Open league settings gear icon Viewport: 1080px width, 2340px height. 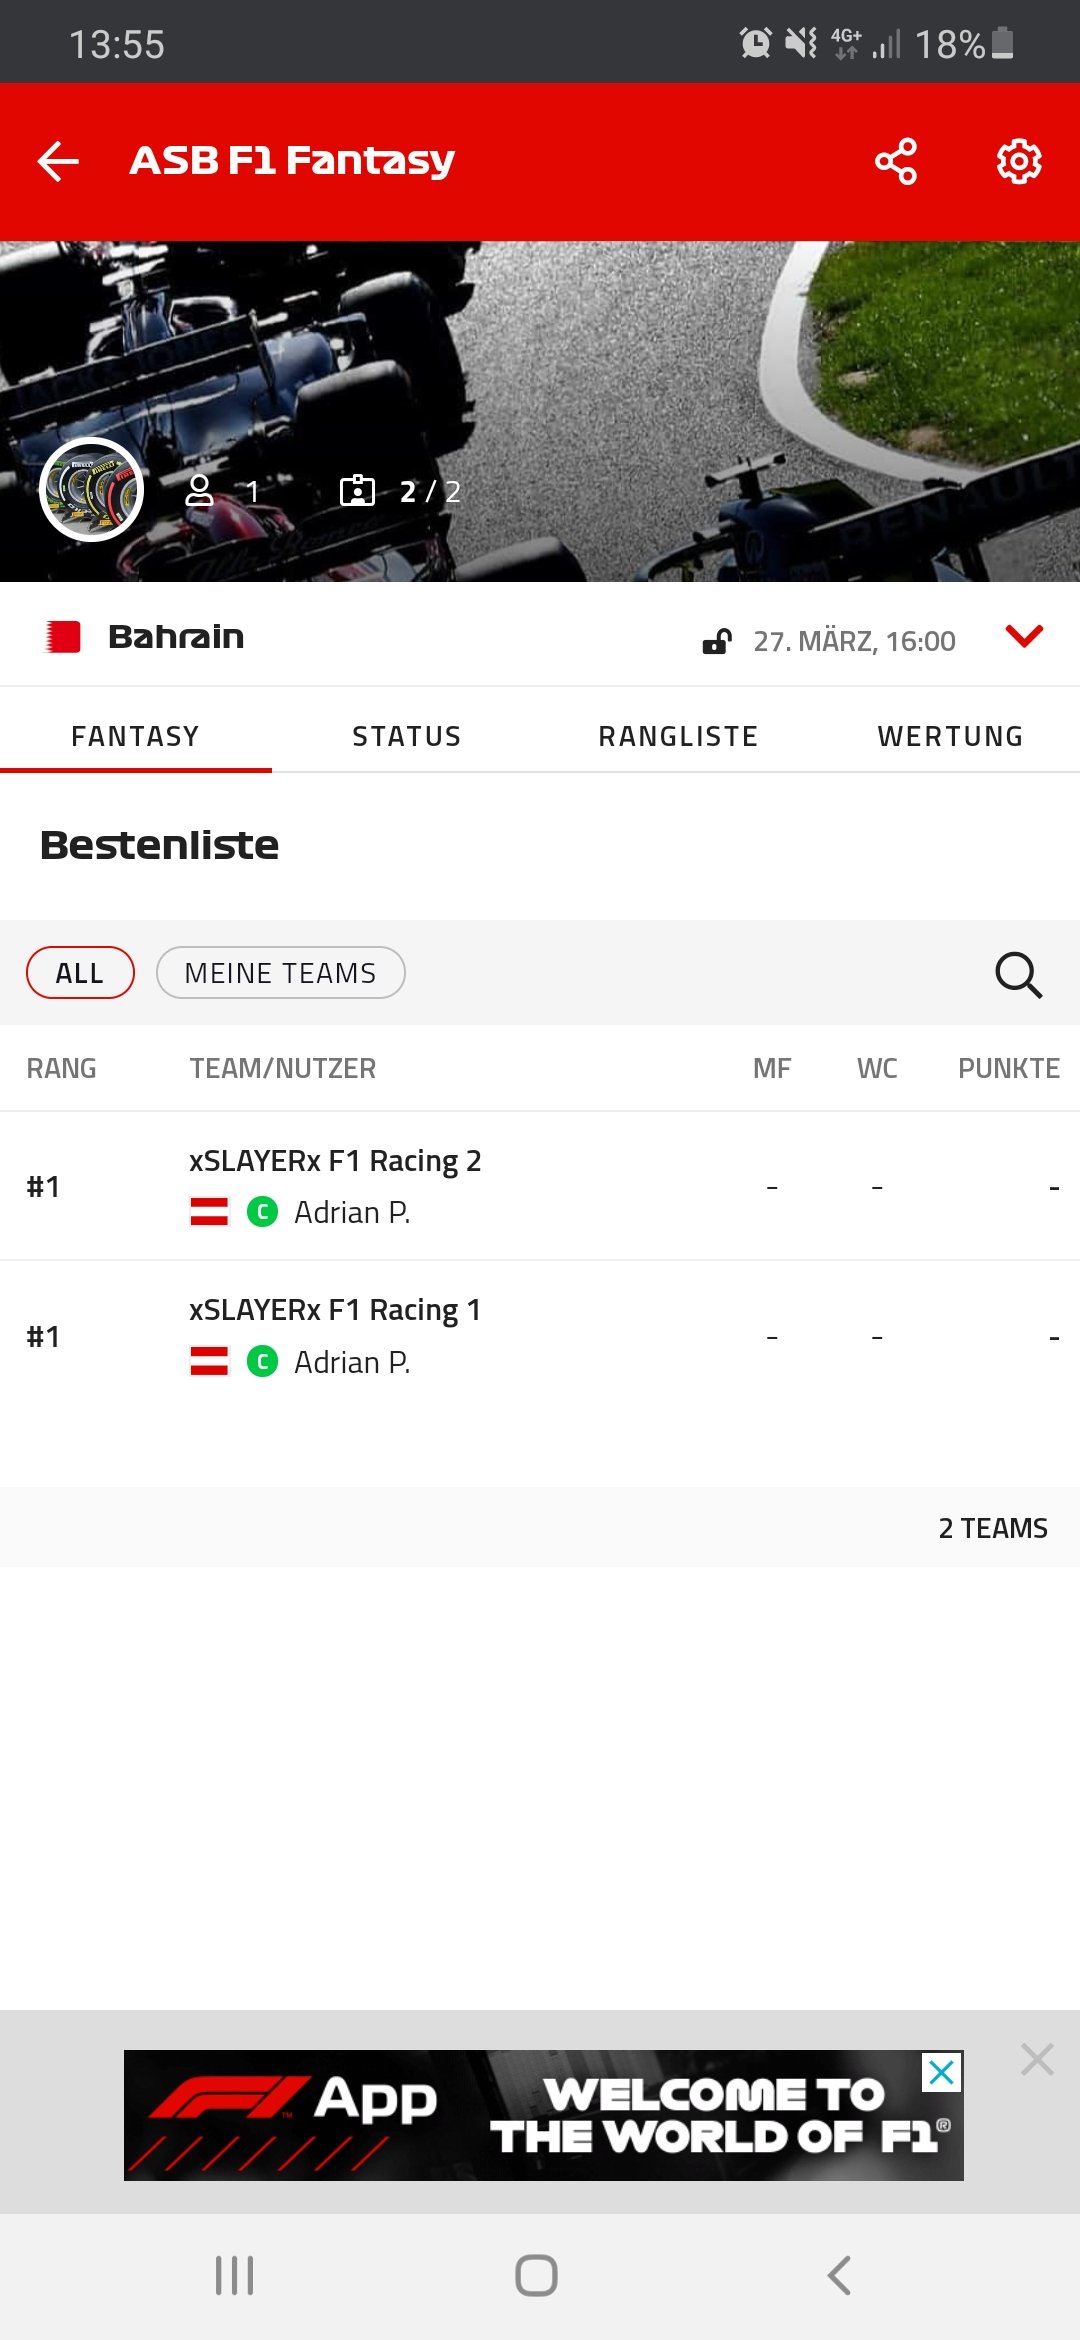click(1019, 161)
